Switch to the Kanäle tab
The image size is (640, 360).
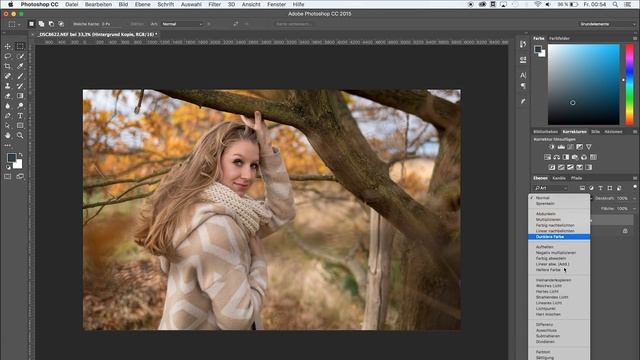[559, 178]
